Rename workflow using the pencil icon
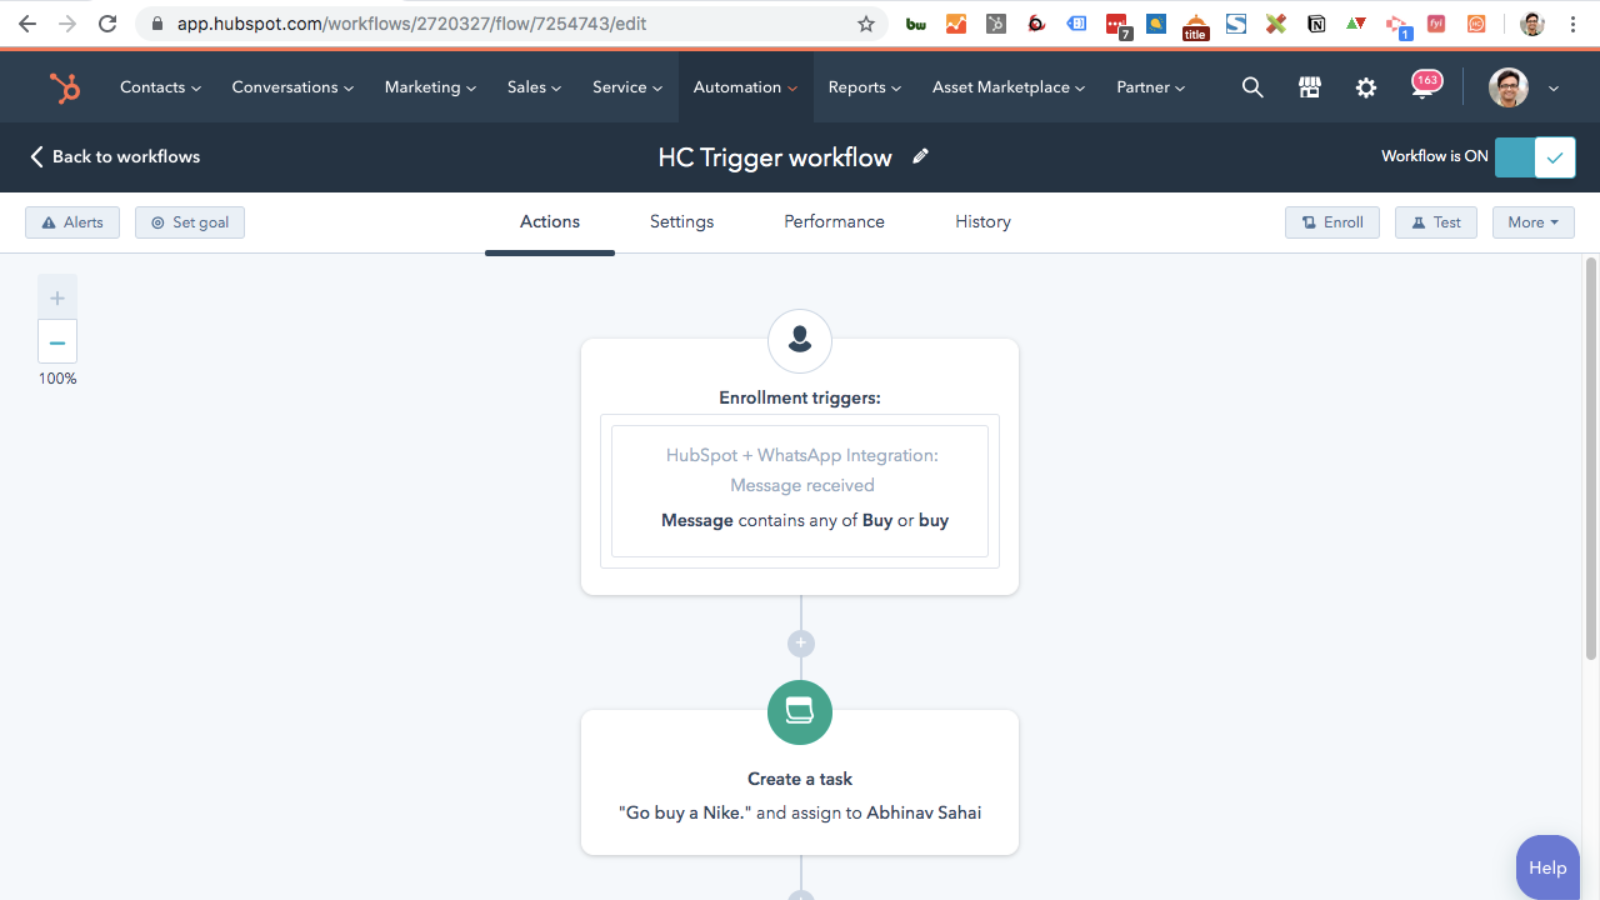 (920, 156)
